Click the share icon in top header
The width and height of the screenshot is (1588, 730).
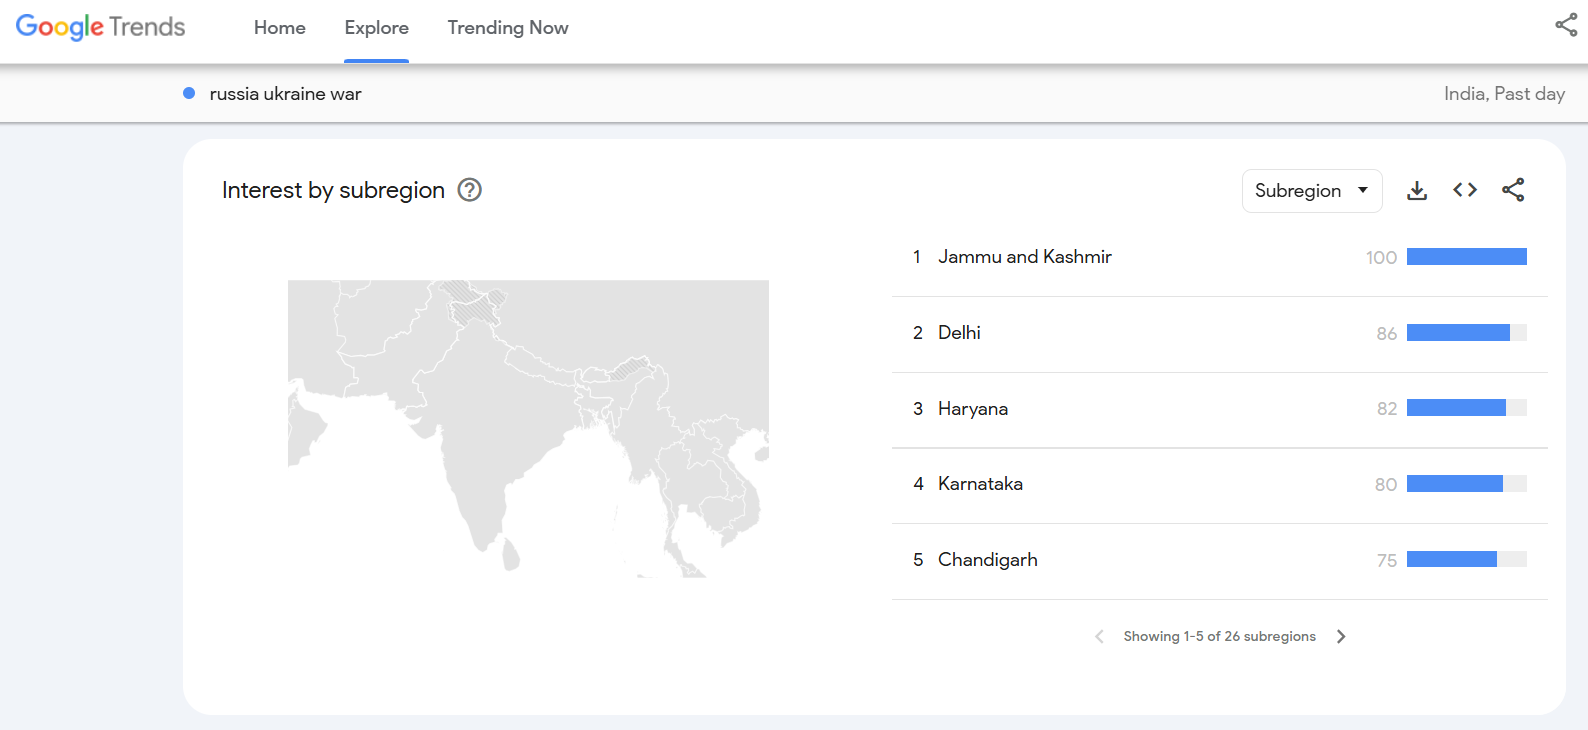pyautogui.click(x=1566, y=26)
